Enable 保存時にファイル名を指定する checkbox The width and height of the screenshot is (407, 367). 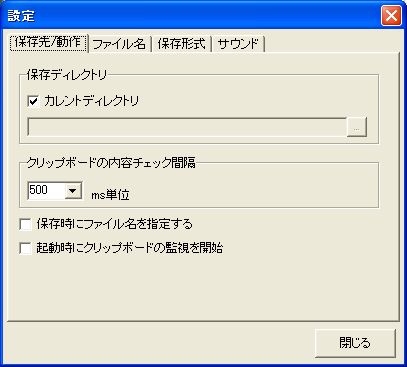click(26, 224)
